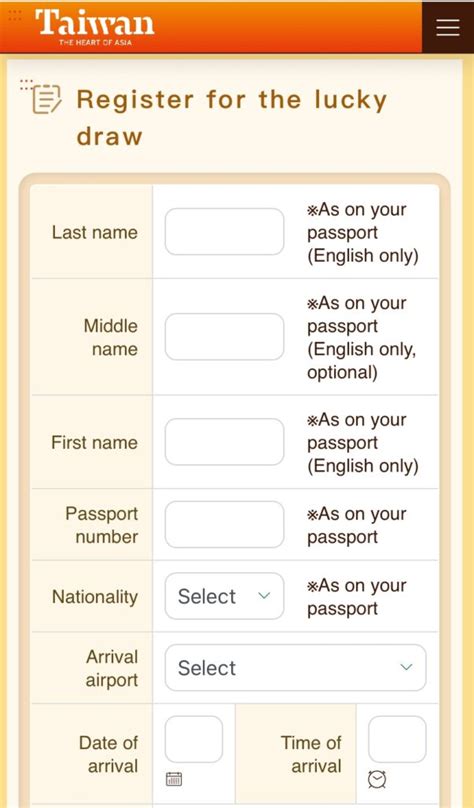Click the Time of arrival field
474x808 pixels.
tap(397, 739)
